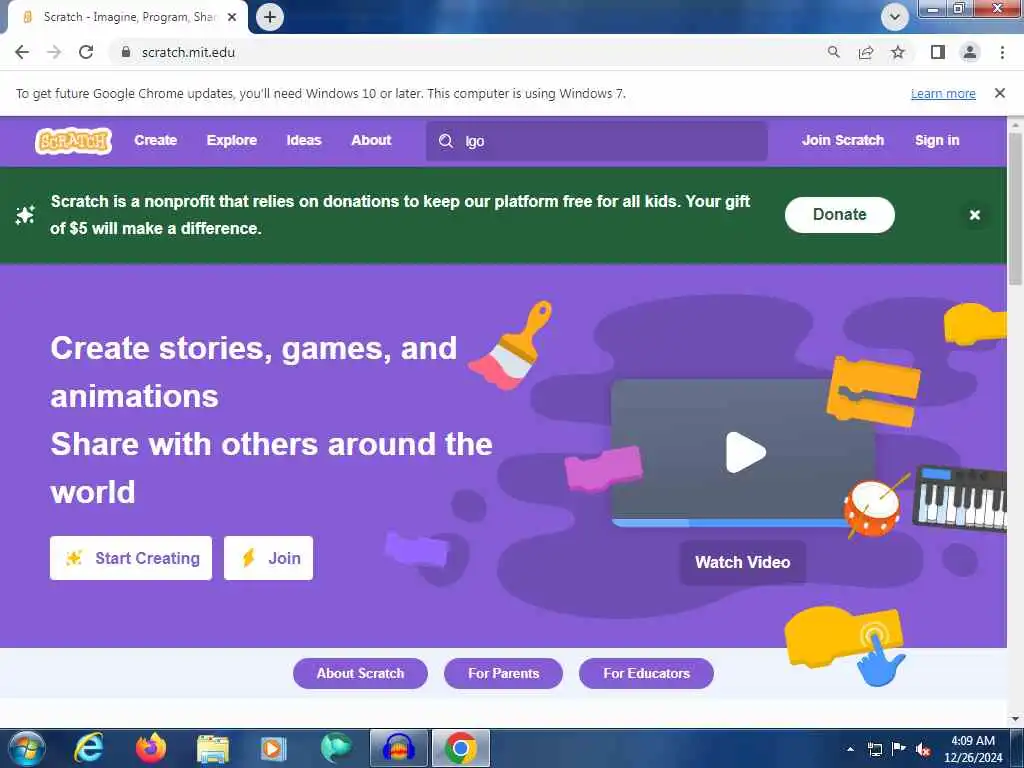1024x768 pixels.
Task: Open the Explore page
Action: (x=232, y=140)
